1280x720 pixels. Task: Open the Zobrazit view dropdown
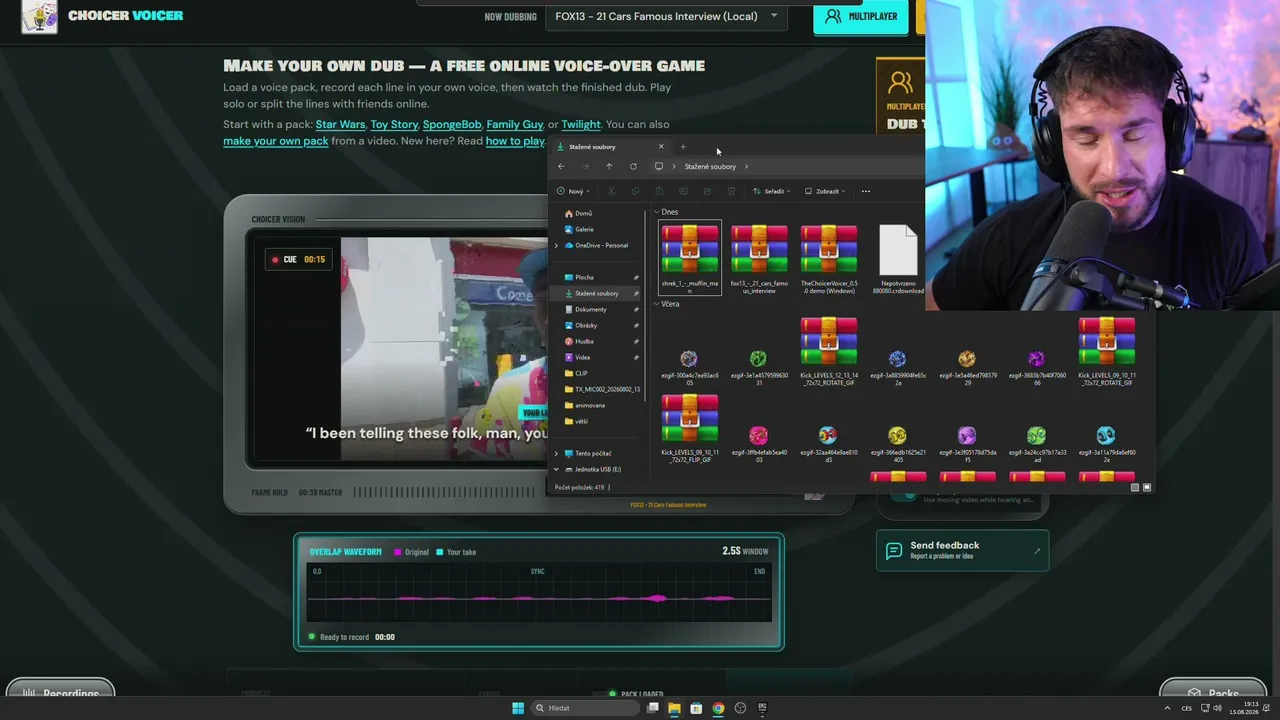(825, 191)
